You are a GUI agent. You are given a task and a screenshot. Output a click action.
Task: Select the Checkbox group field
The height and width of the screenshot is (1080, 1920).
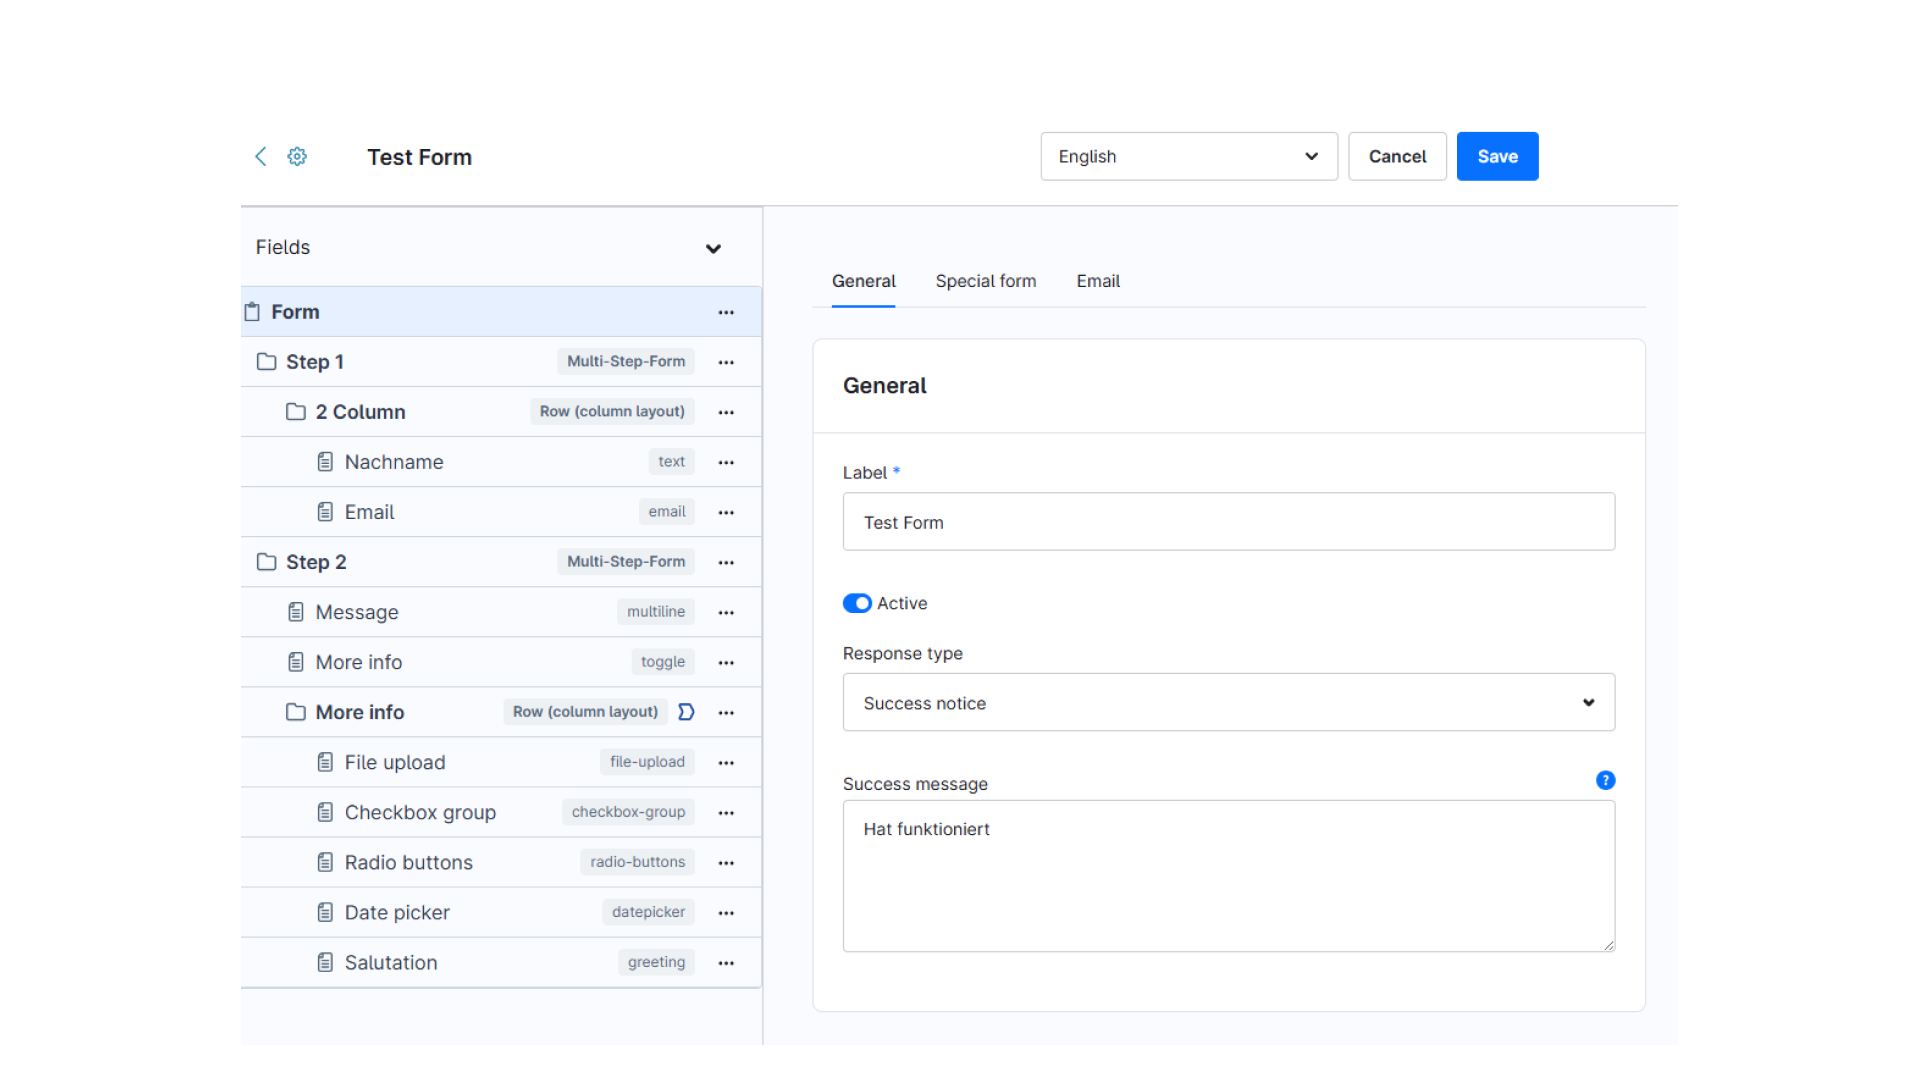[x=501, y=812]
